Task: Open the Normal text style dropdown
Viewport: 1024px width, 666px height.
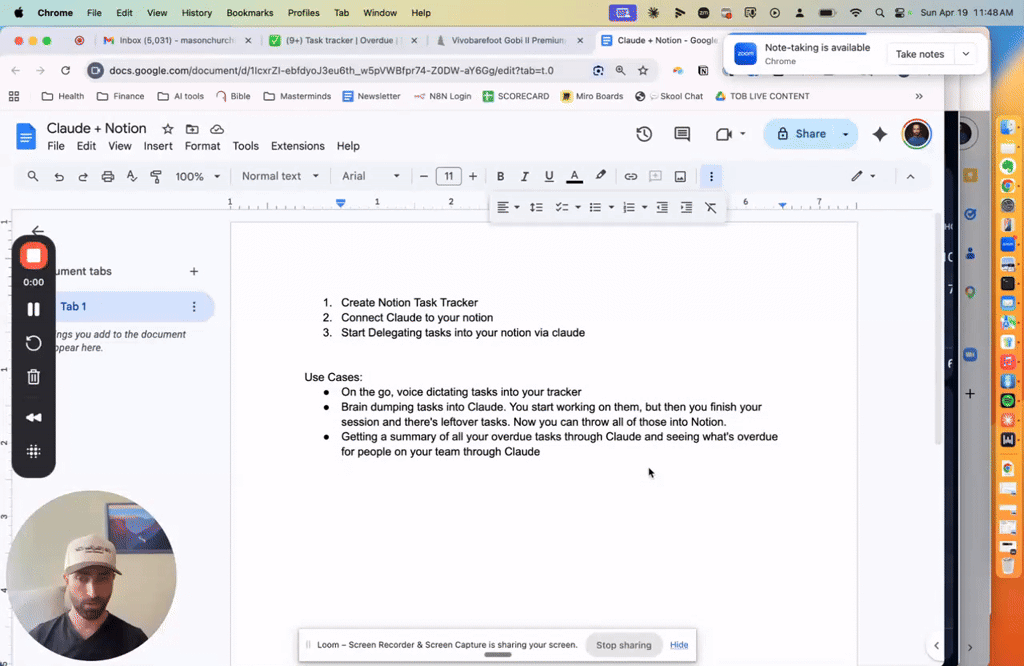Action: pos(280,176)
